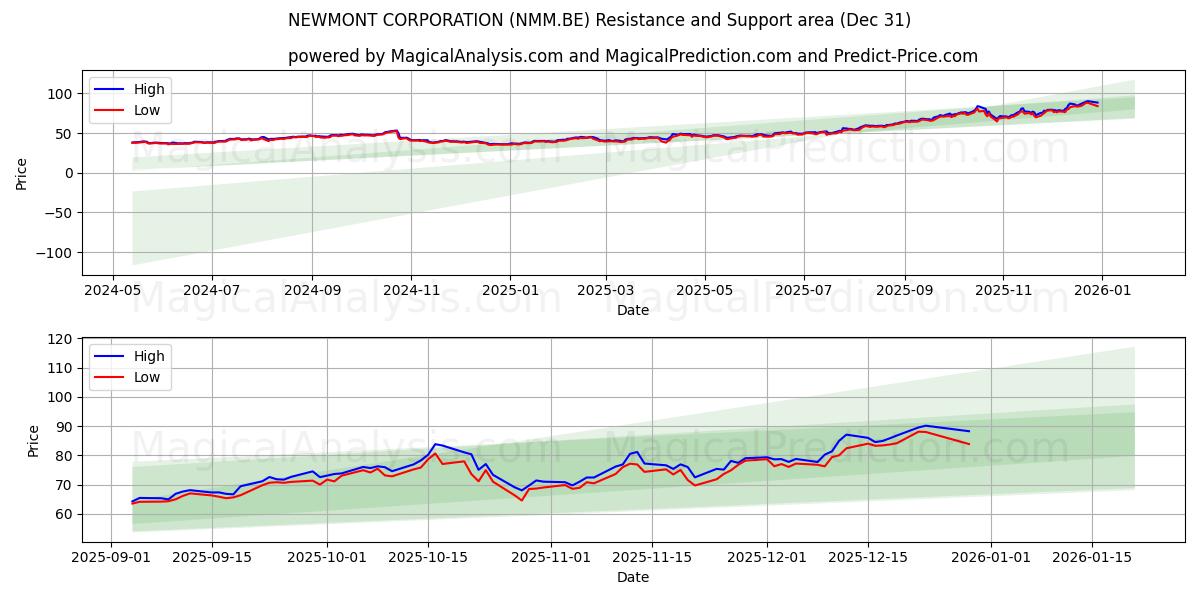Click the '2024-07' tick label
This screenshot has height=600, width=1200.
211,291
